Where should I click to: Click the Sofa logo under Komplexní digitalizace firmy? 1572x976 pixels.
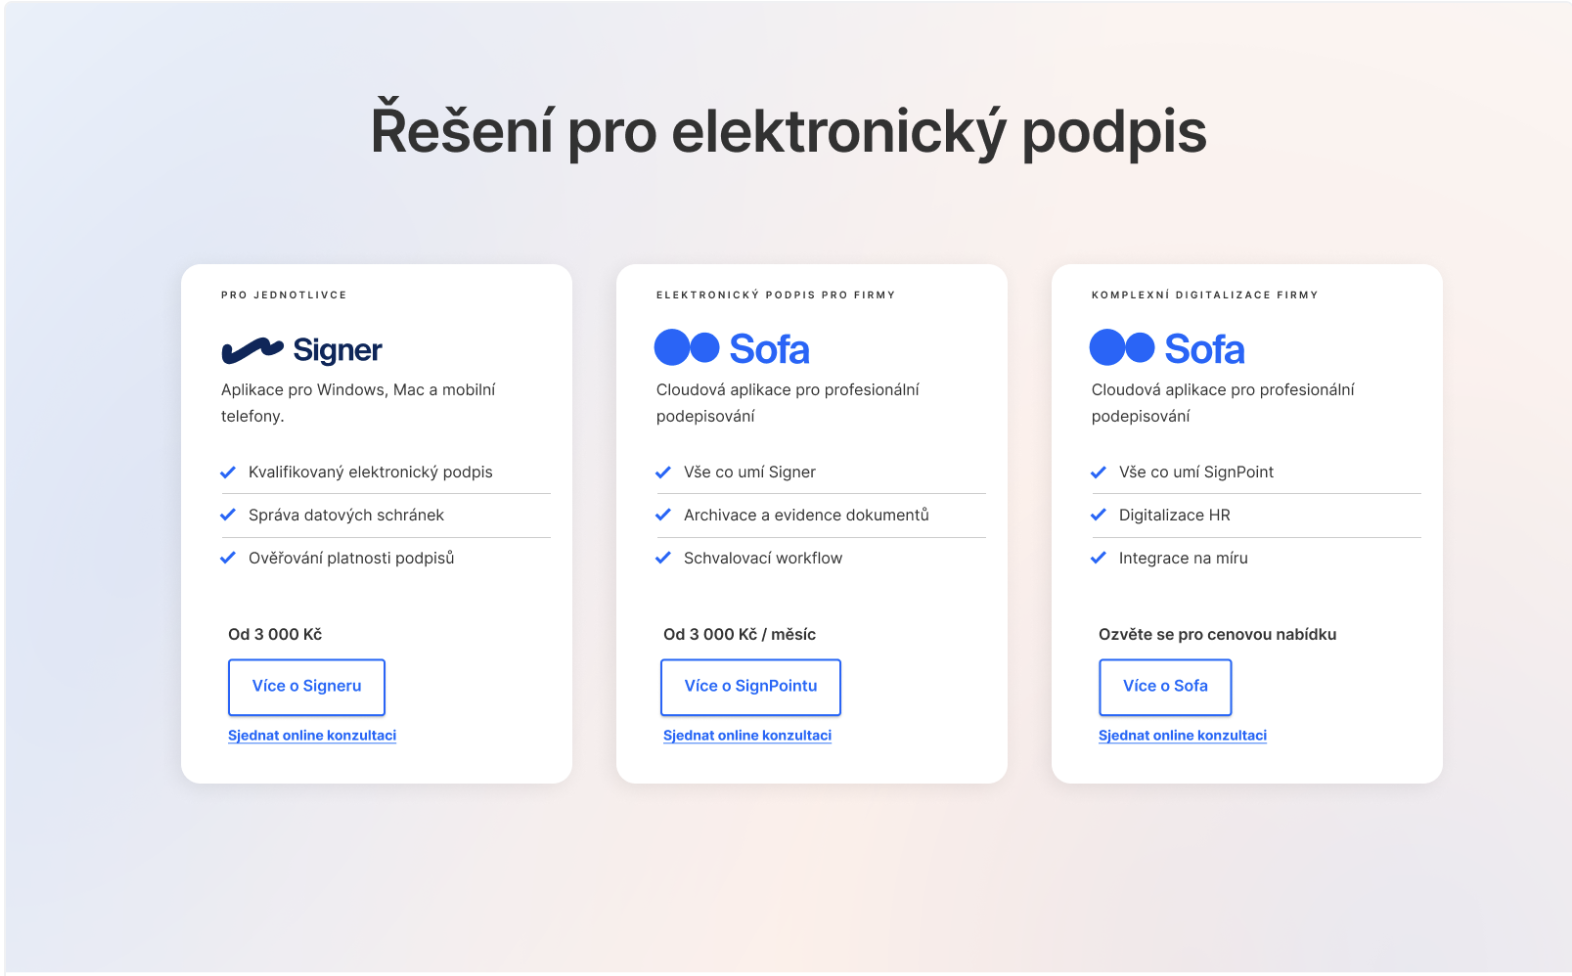click(1166, 349)
